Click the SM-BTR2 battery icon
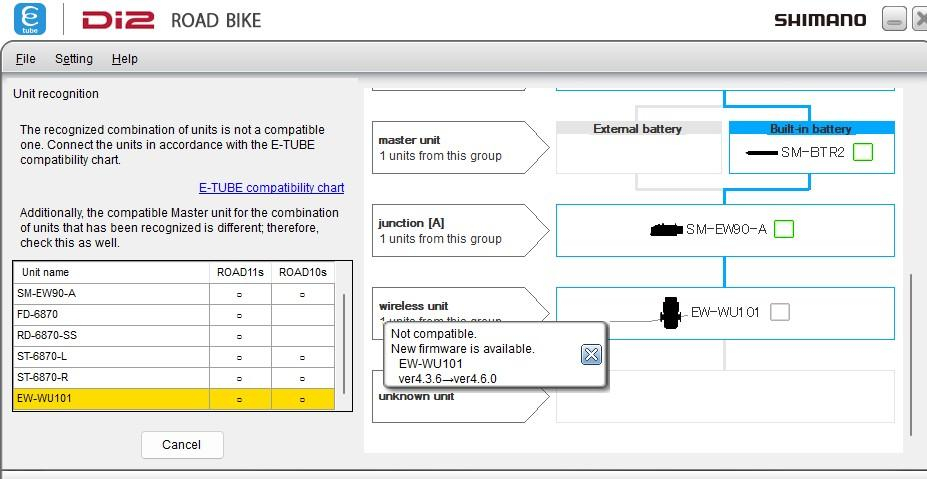This screenshot has width=927, height=479. 762,153
